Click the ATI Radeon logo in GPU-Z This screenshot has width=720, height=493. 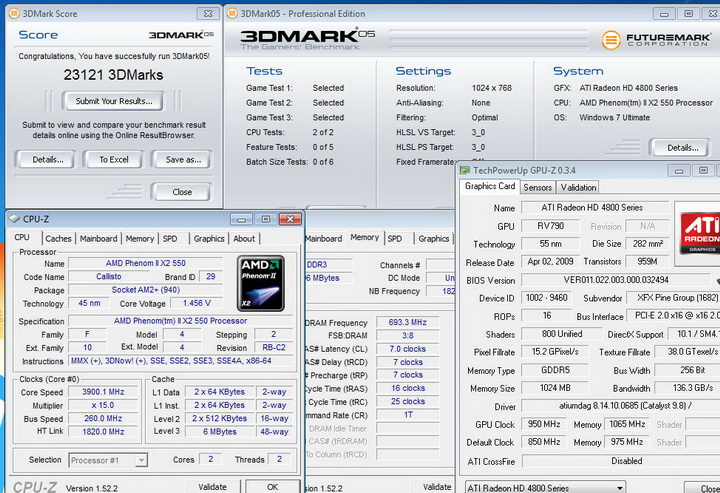pyautogui.click(x=699, y=232)
